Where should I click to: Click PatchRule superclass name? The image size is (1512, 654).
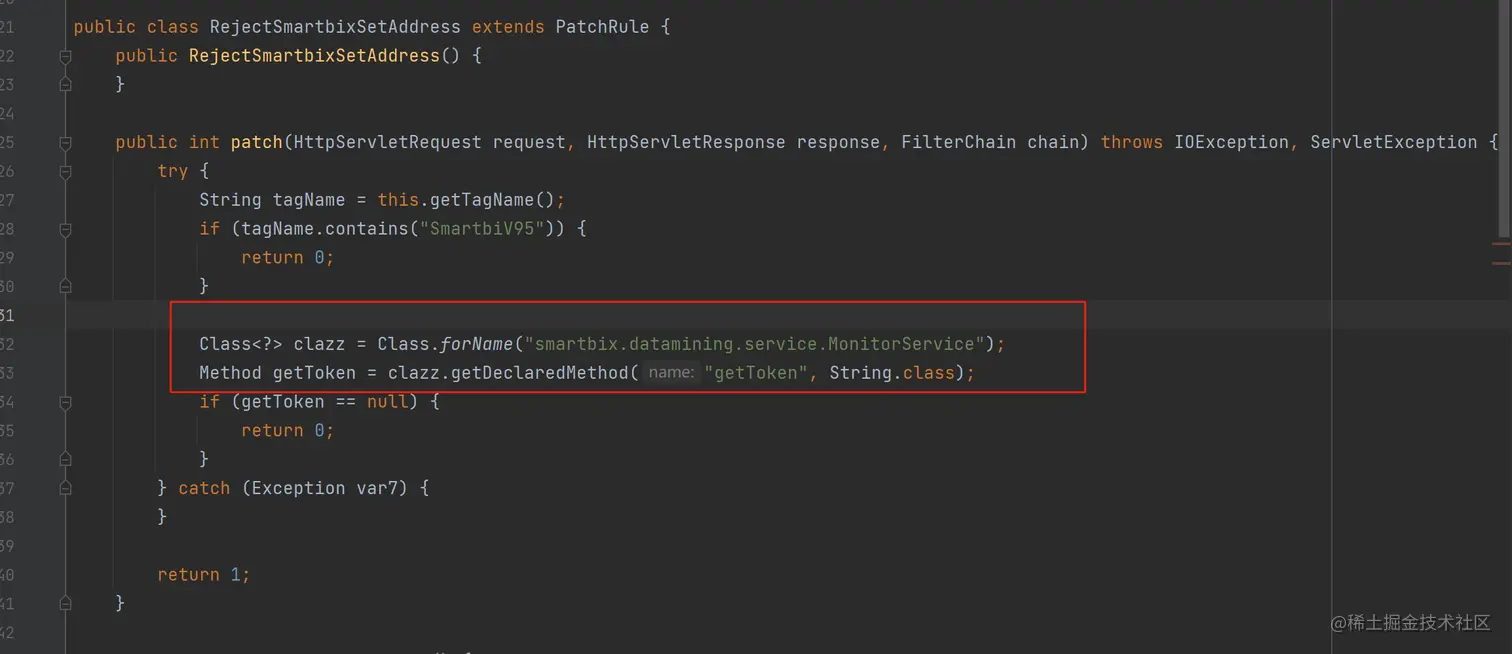point(603,27)
